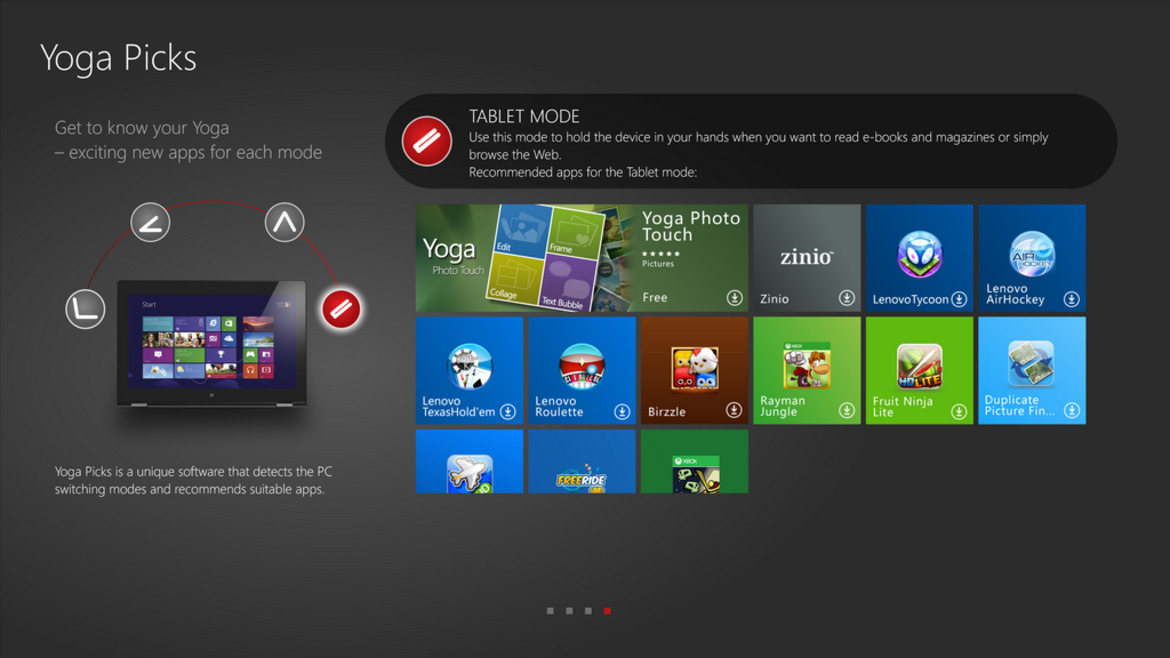1170x658 pixels.
Task: Click the Fruit Ninja Lite label
Action: click(902, 407)
